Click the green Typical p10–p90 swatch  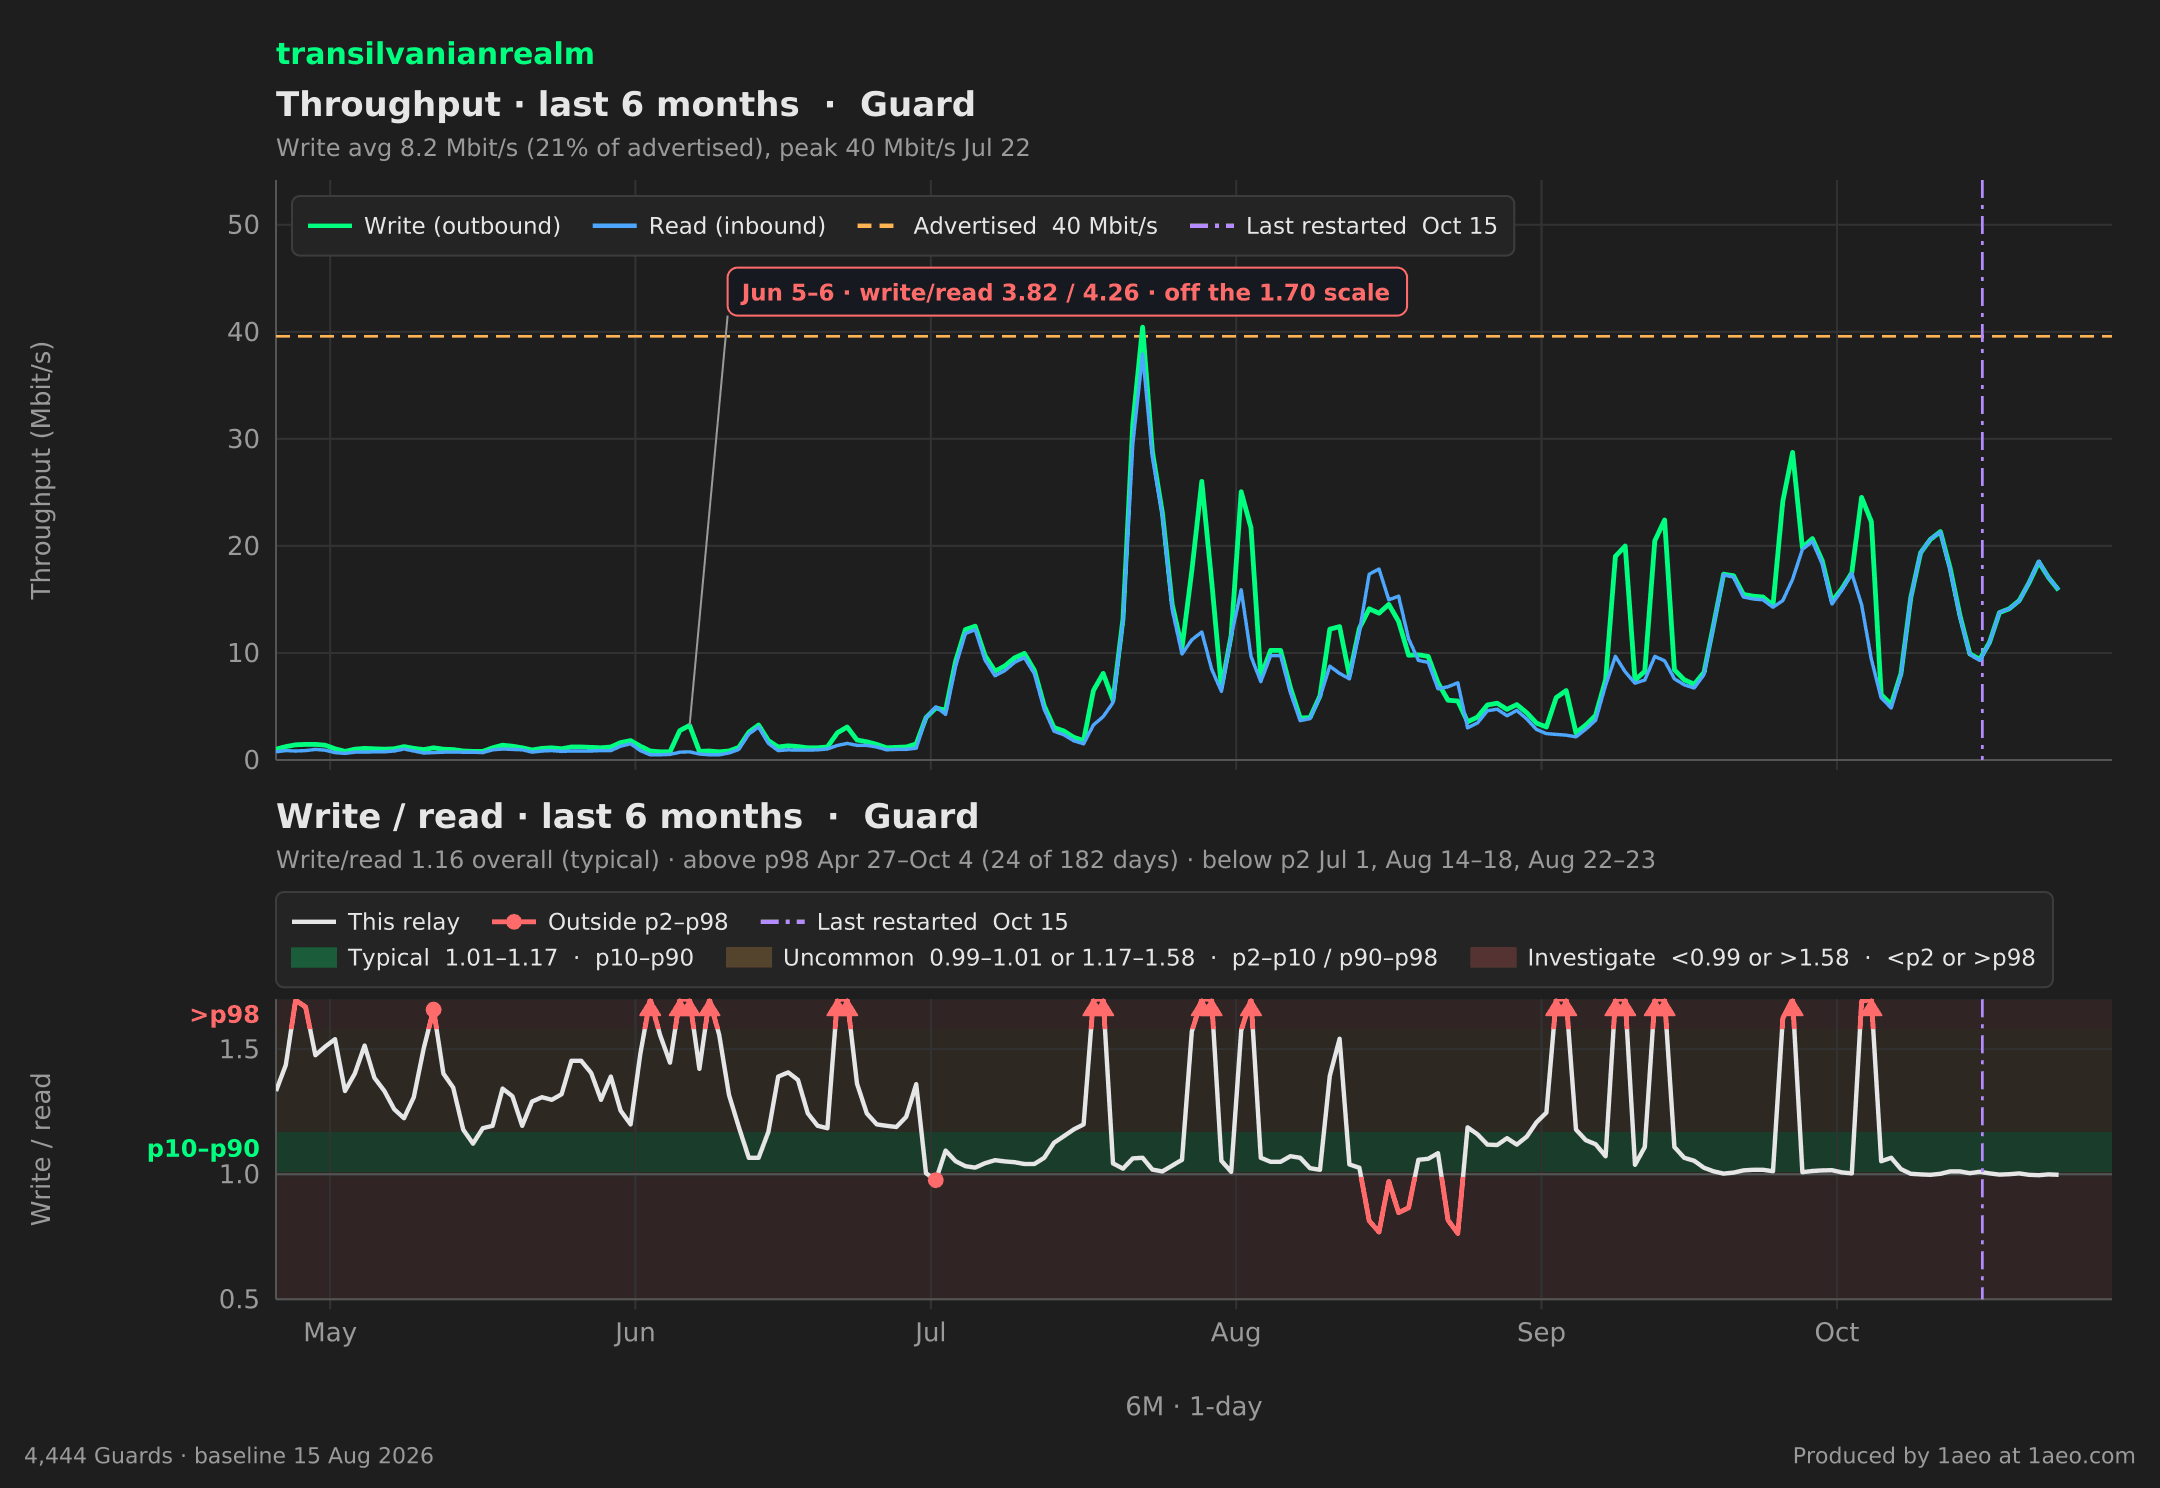[314, 958]
